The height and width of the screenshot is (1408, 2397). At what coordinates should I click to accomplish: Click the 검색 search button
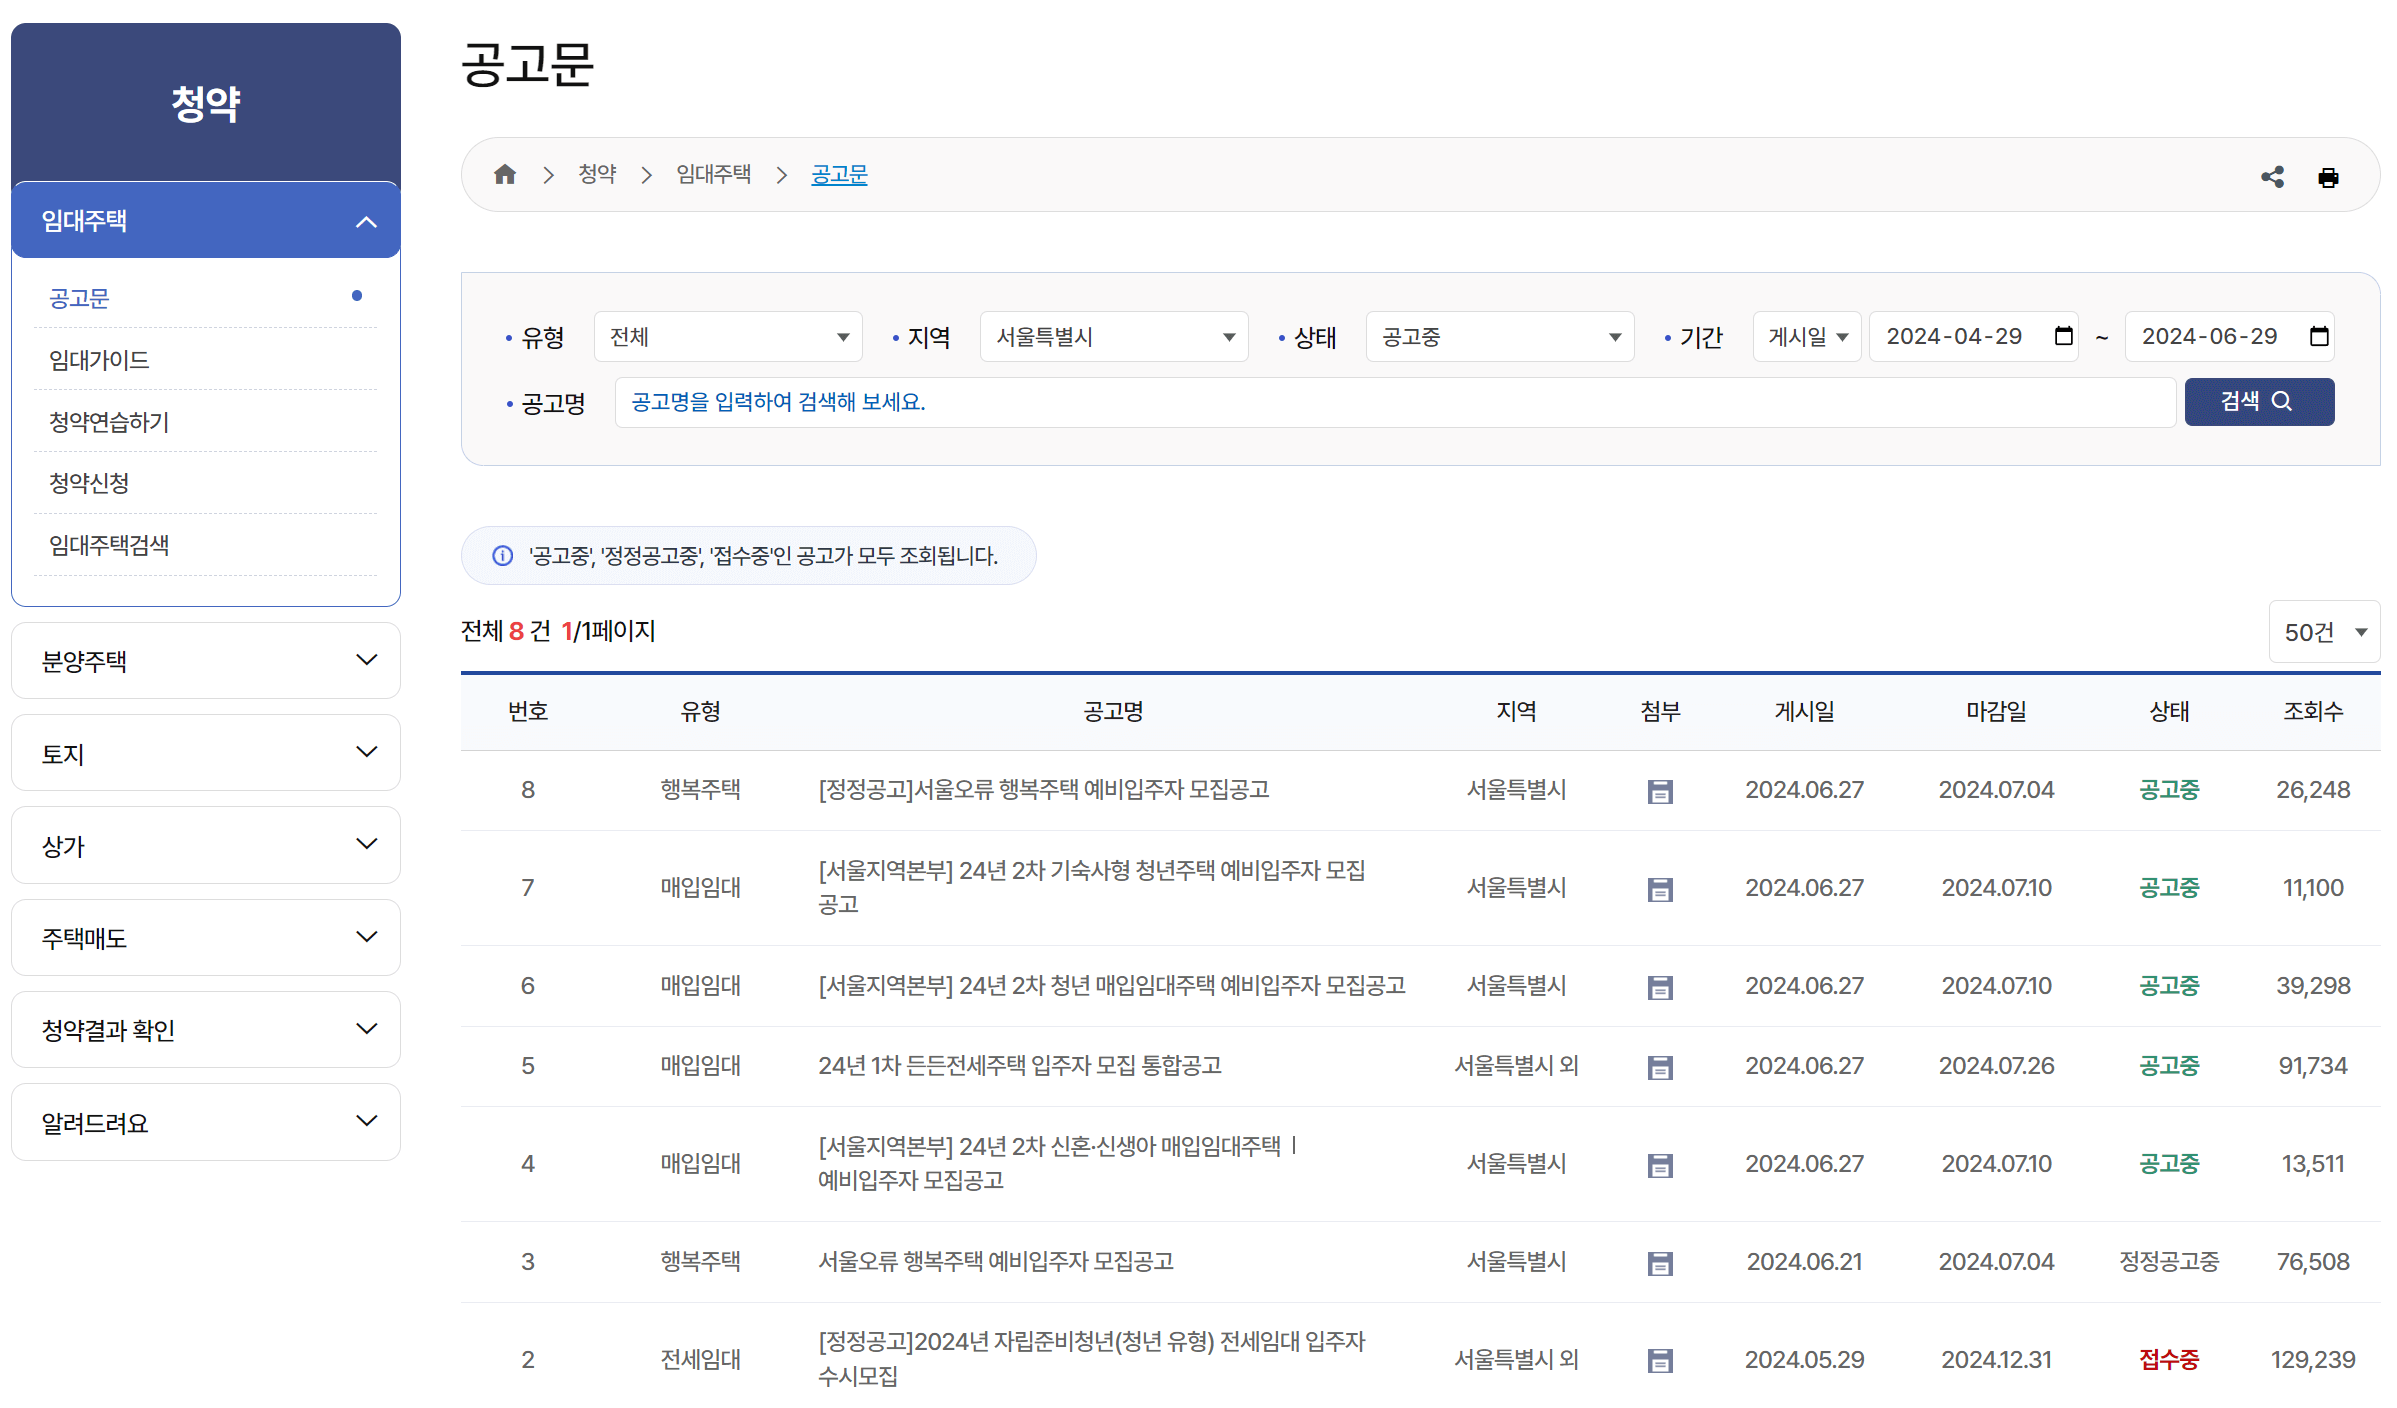(x=2259, y=402)
